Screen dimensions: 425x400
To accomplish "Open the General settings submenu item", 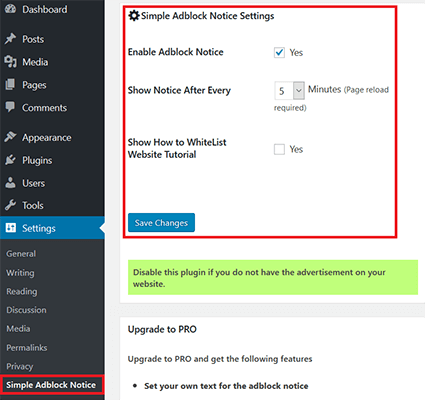I will (21, 254).
